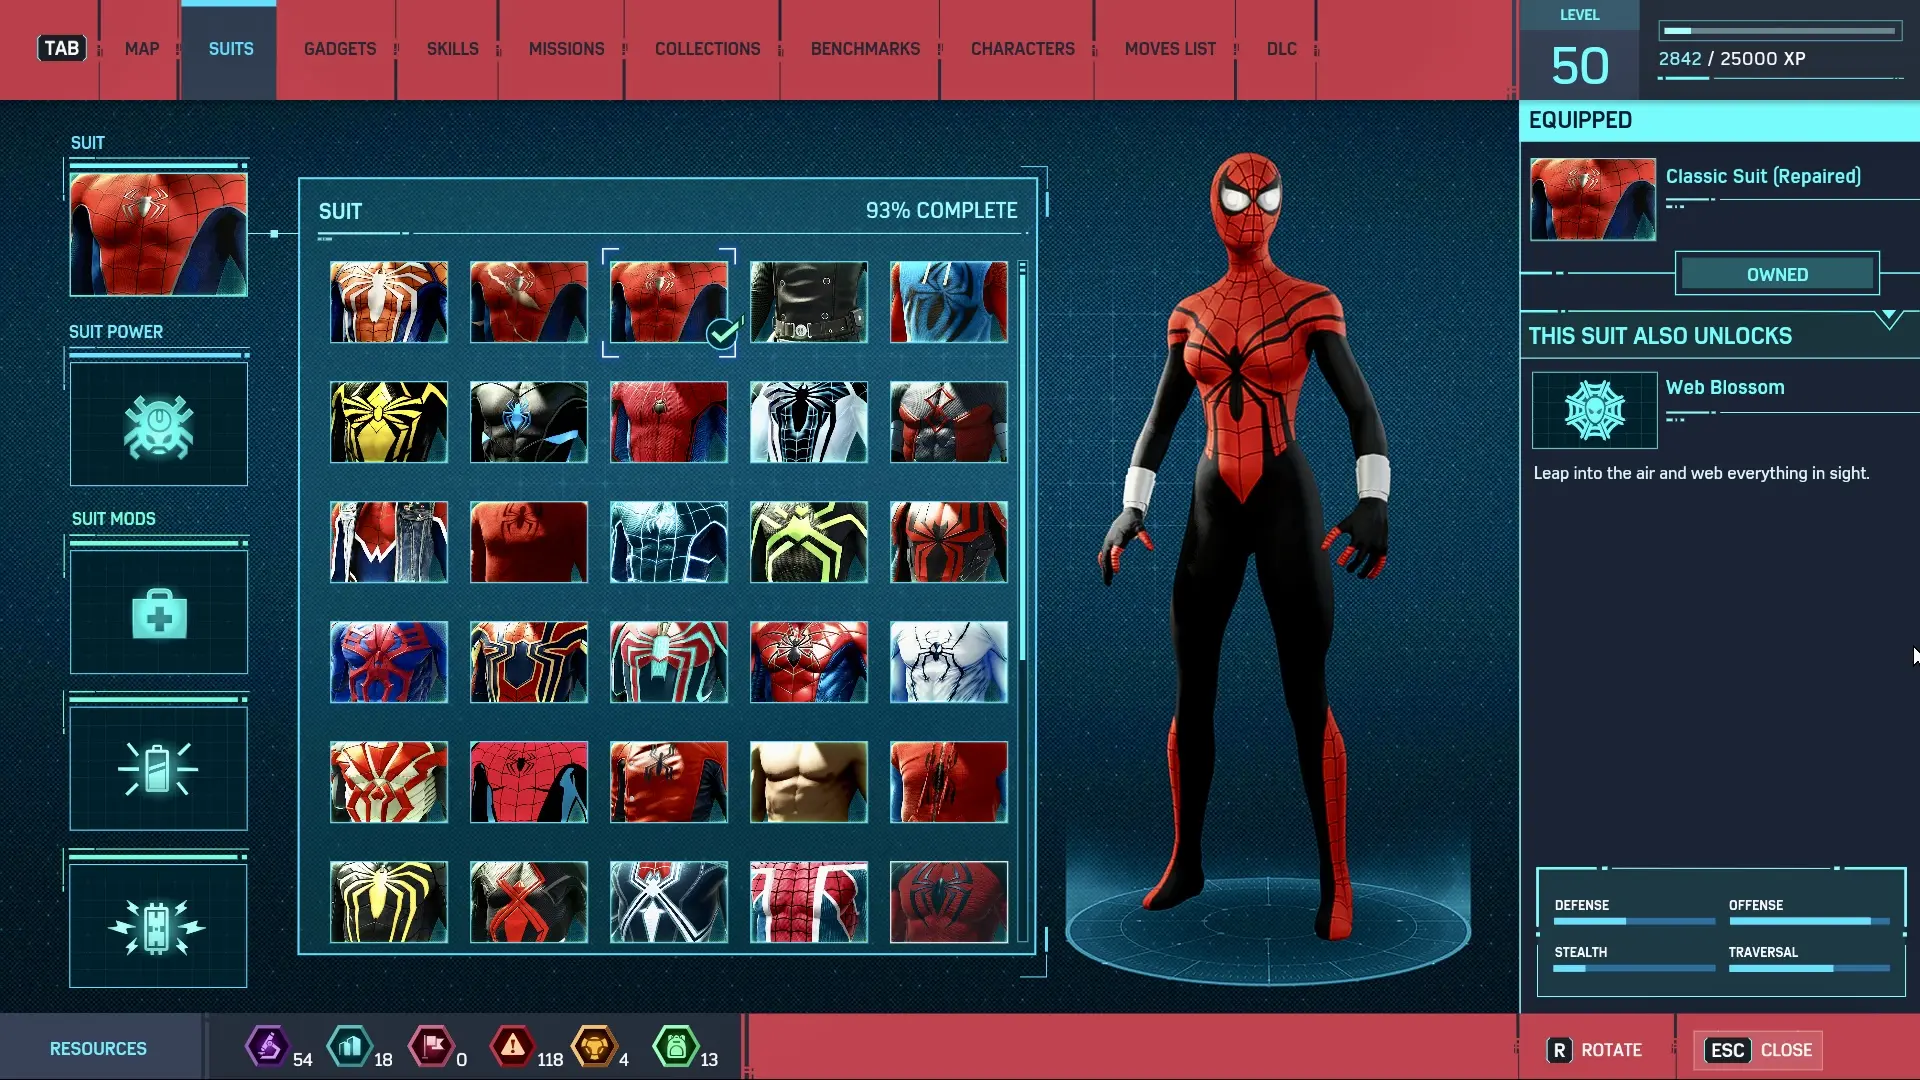The image size is (1920, 1080).
Task: Select the SUITS tab
Action: (230, 49)
